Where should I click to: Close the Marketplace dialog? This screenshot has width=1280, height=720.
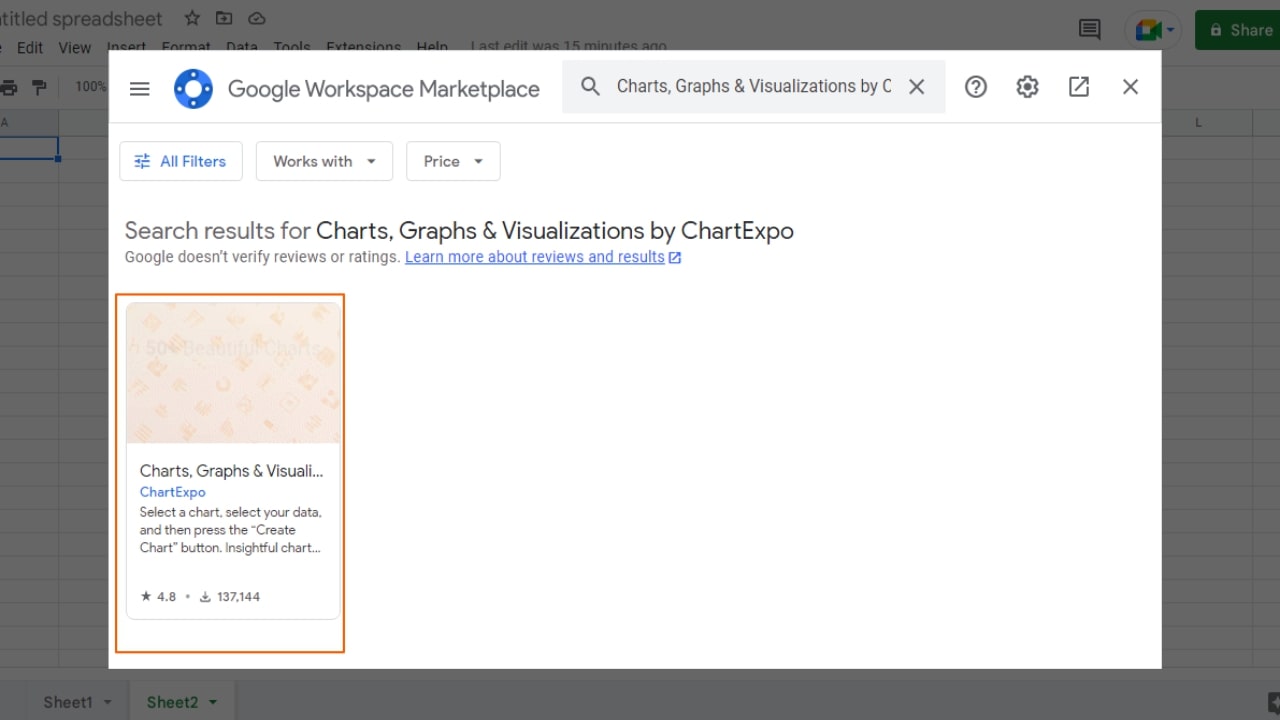(x=1131, y=87)
